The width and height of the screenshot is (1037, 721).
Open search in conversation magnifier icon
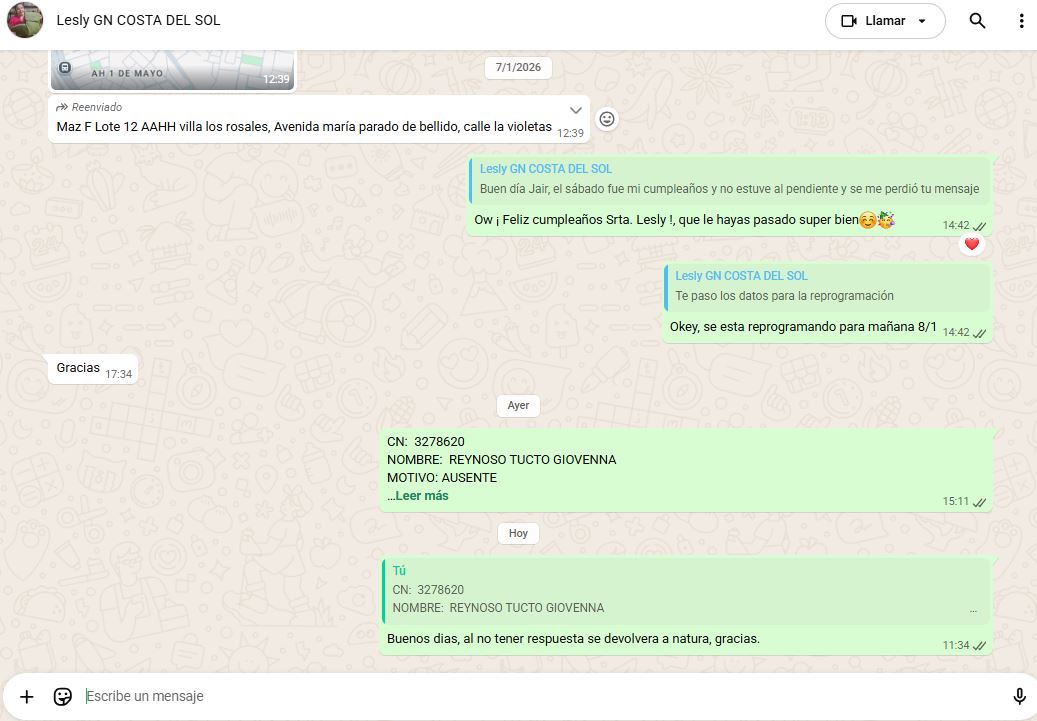pyautogui.click(x=977, y=21)
